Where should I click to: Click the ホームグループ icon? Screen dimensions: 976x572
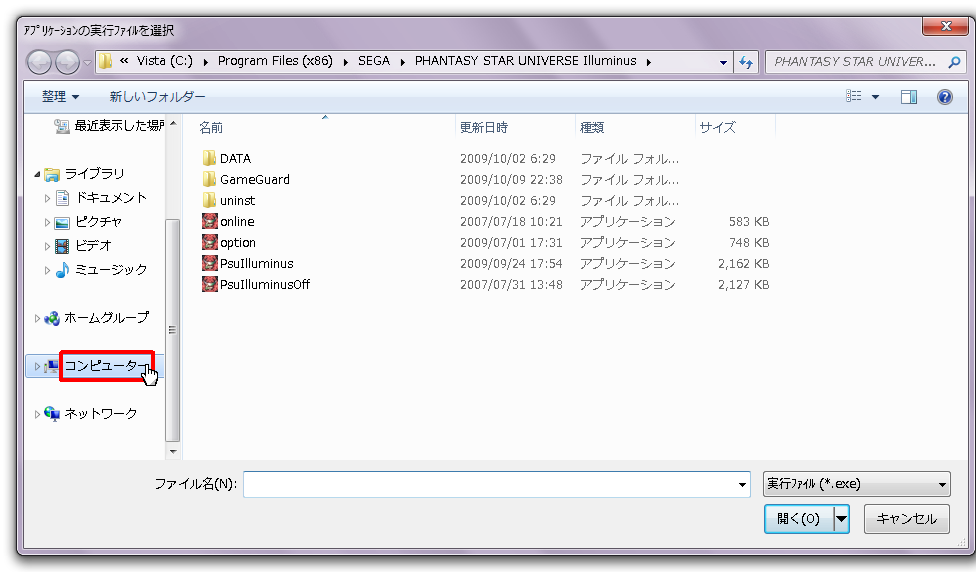coord(52,318)
